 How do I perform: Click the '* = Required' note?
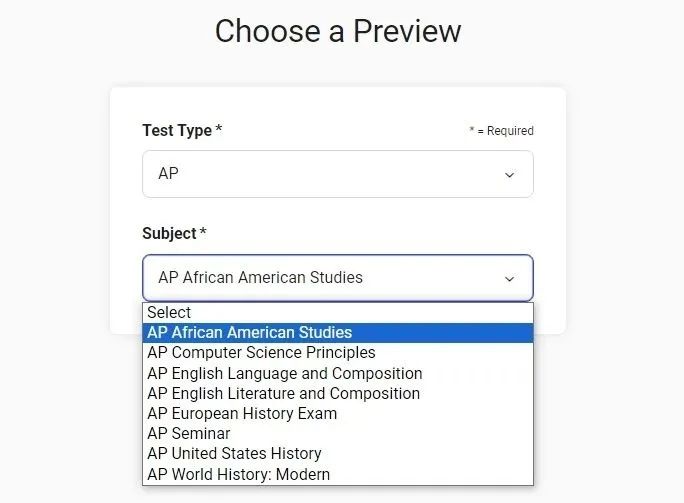coord(501,131)
